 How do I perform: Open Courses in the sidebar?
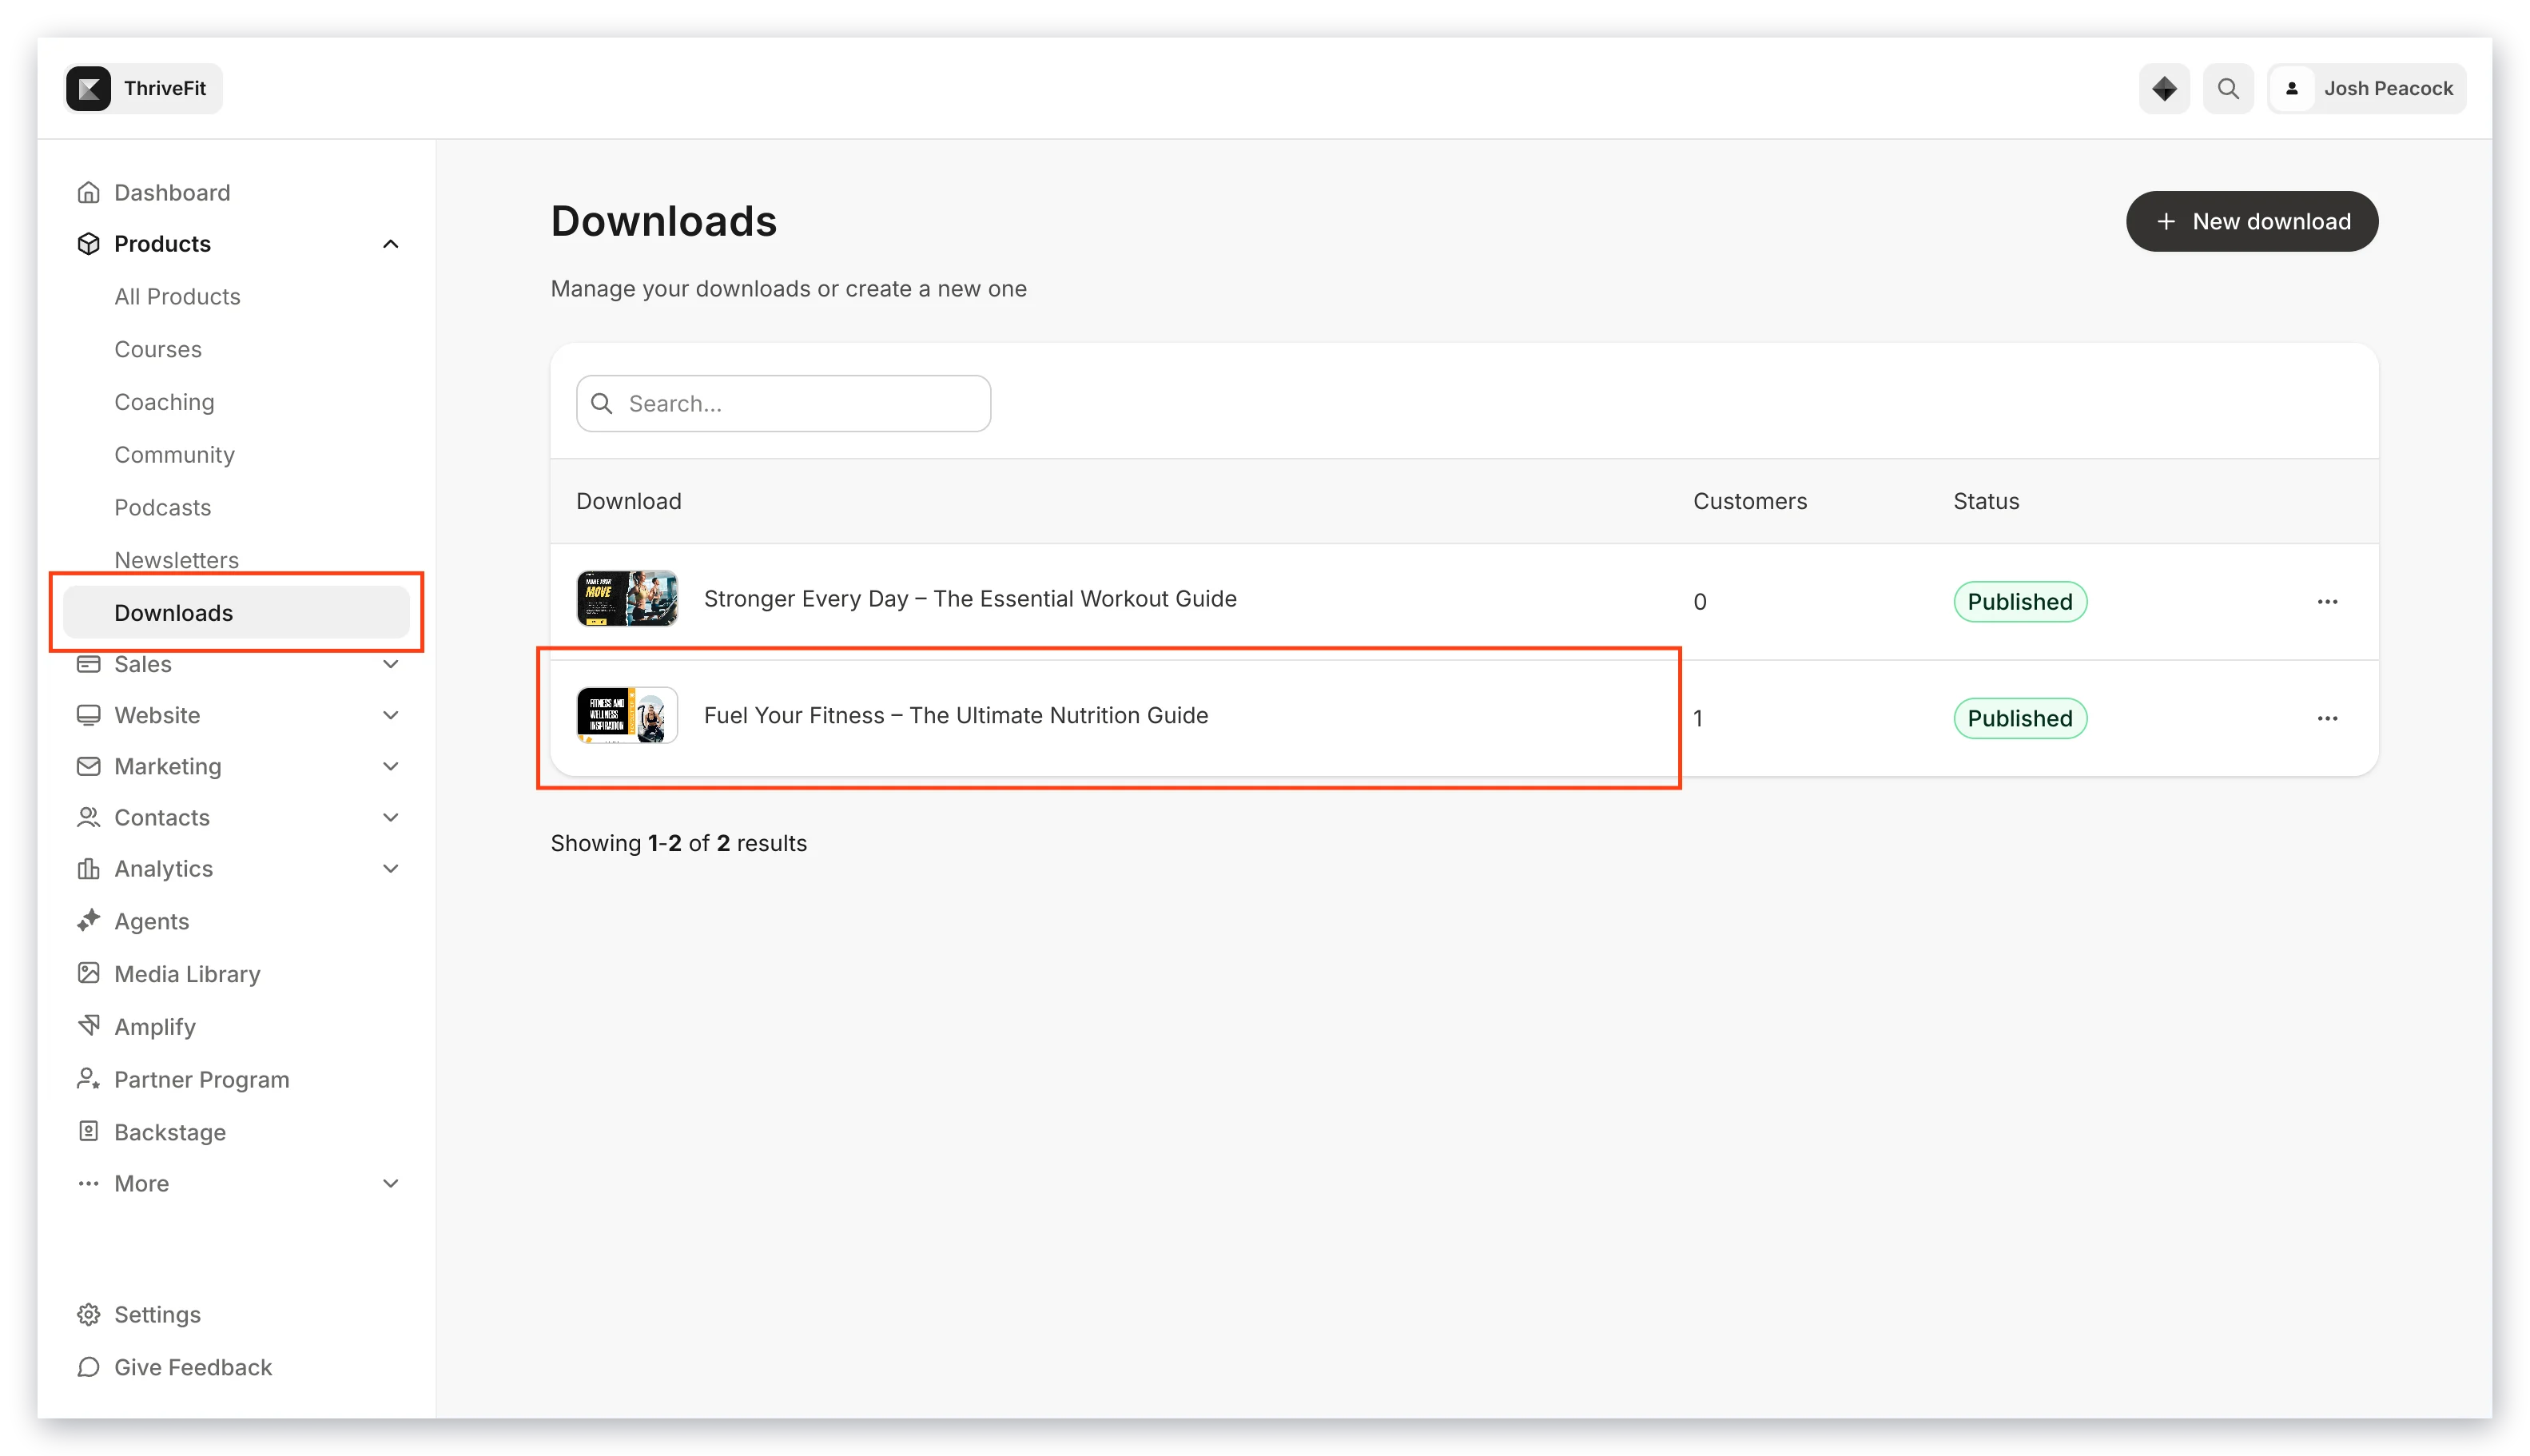click(158, 349)
